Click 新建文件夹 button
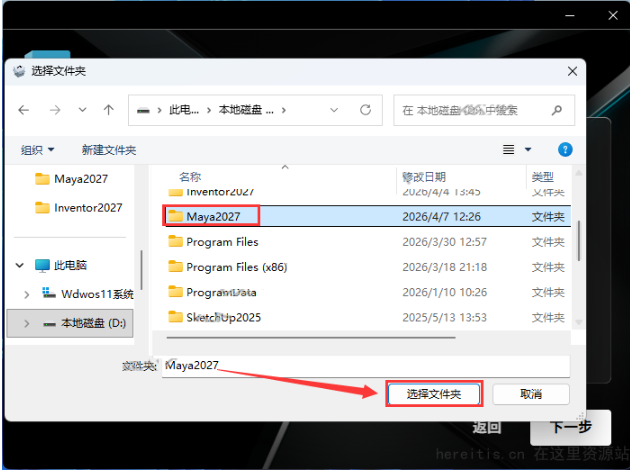Image resolution: width=630 pixels, height=470 pixels. pos(109,150)
